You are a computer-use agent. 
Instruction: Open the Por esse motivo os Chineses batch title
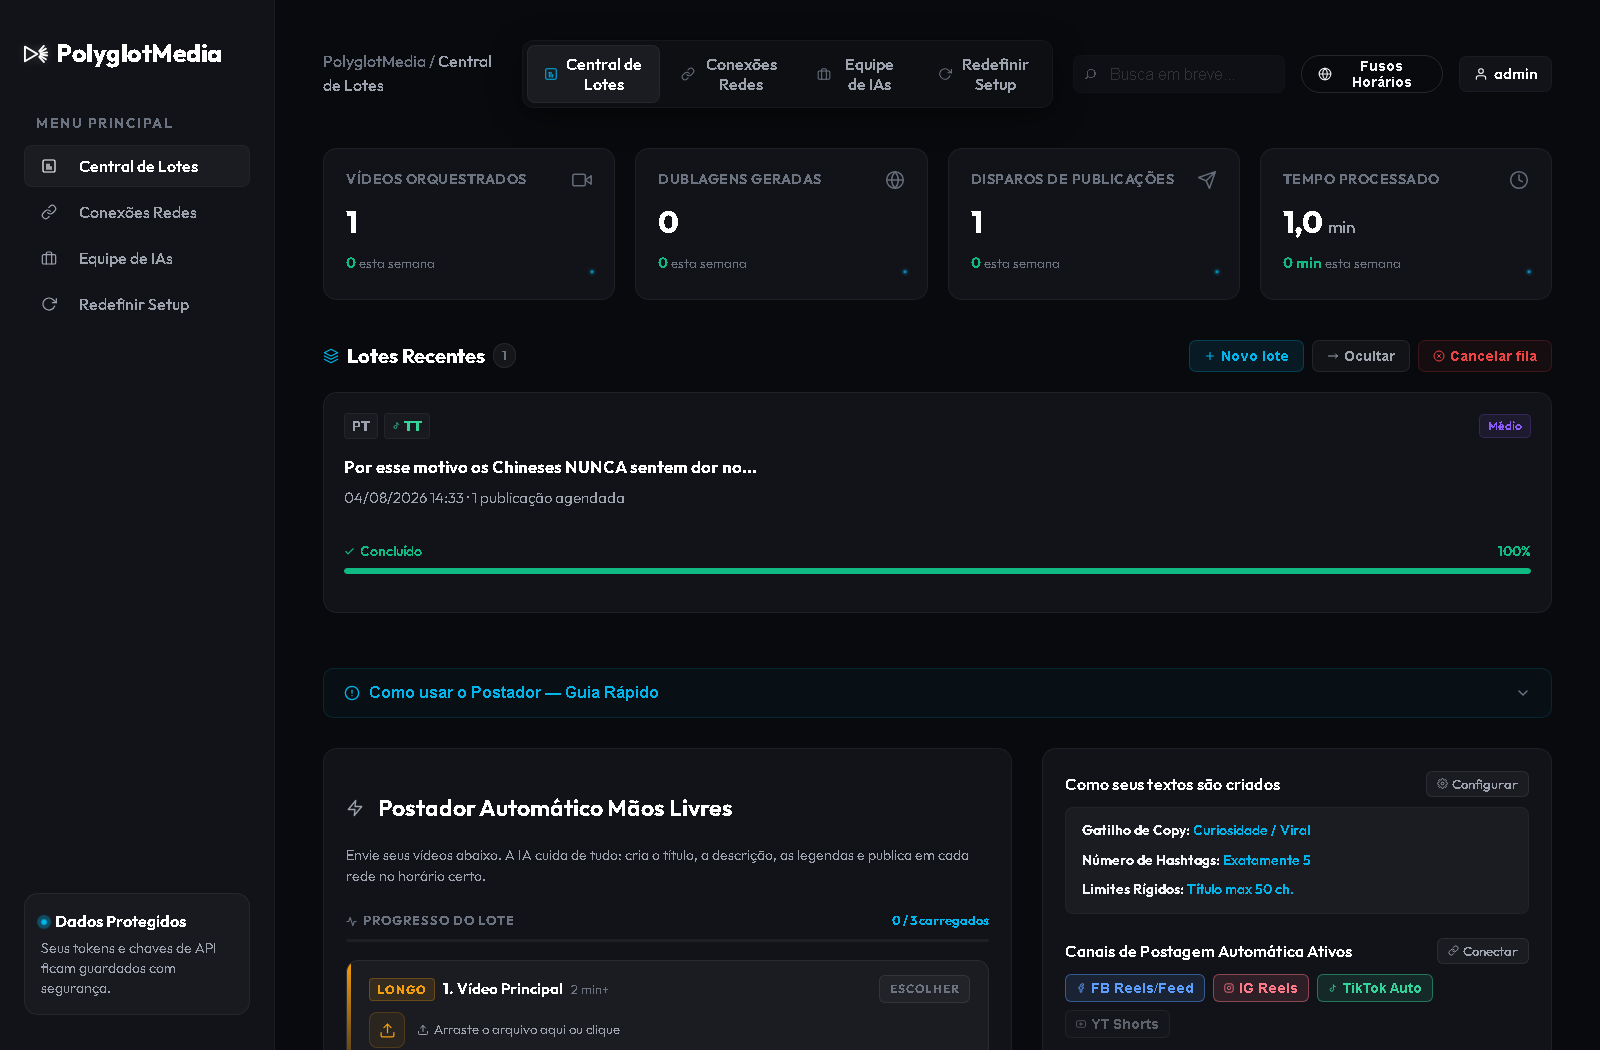(550, 467)
